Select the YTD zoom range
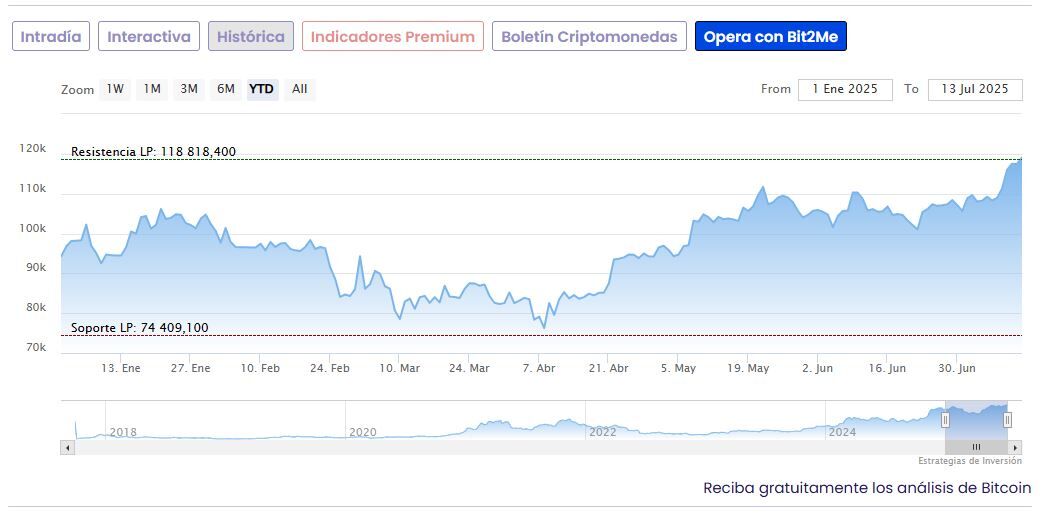This screenshot has width=1043, height=516. pos(262,89)
